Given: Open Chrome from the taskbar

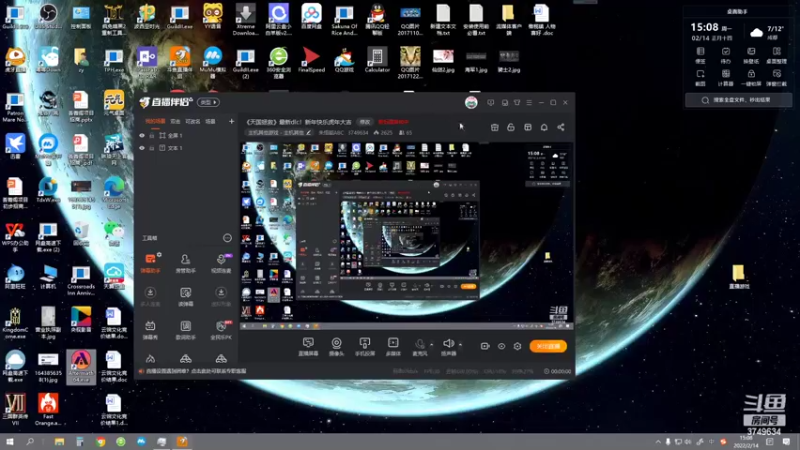Looking at the screenshot, I should click(x=101, y=441).
